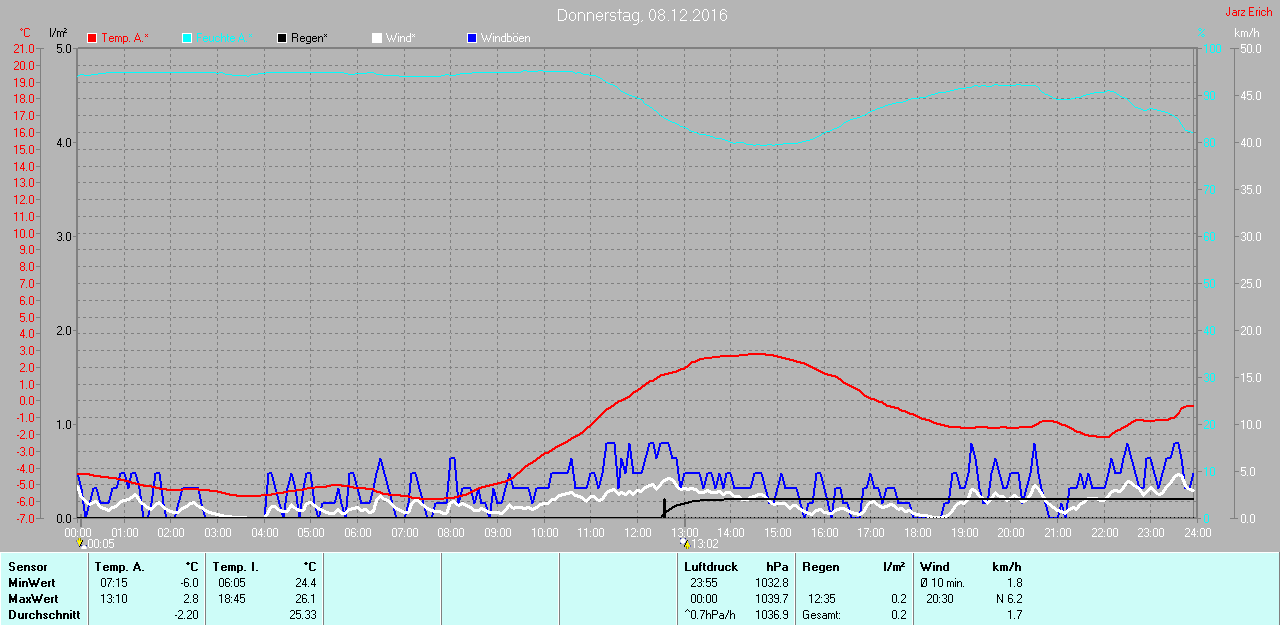This screenshot has width=1280, height=625.
Task: Click the 24:00 time axis label
Action: tap(1196, 532)
